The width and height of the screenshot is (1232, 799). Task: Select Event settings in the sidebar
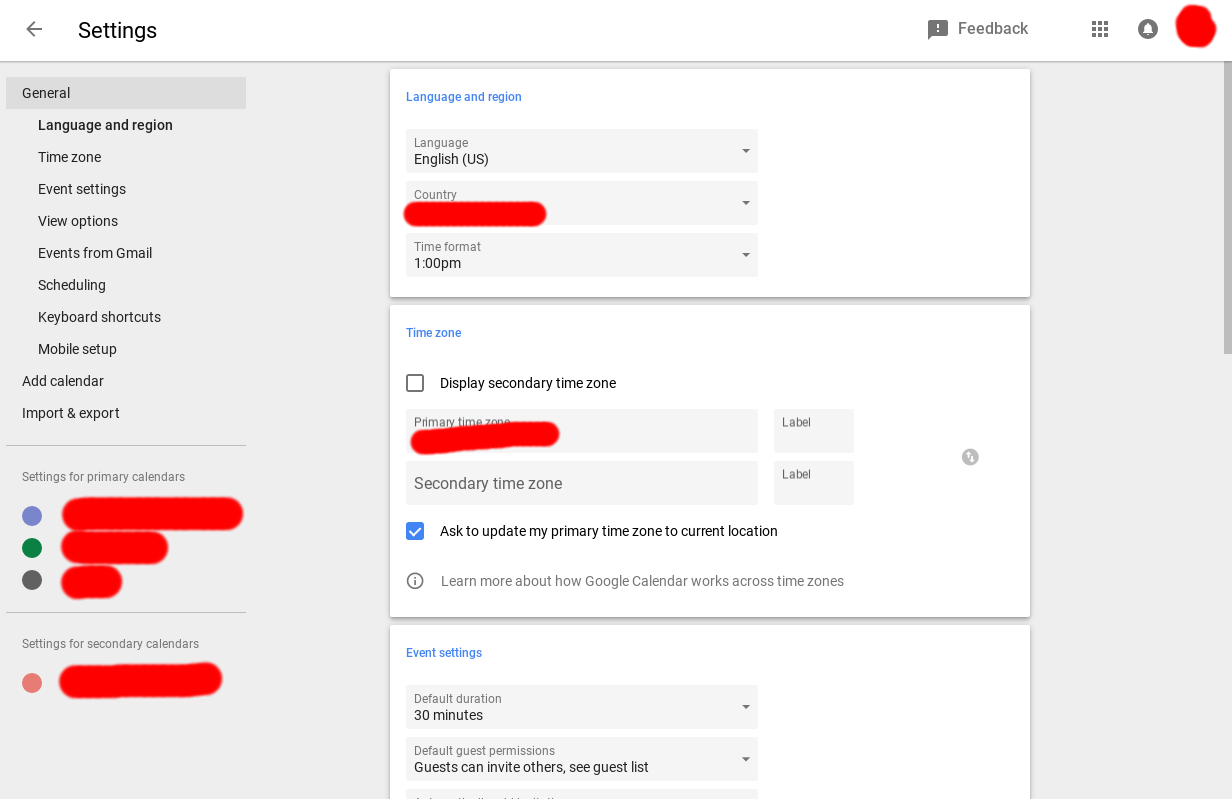coord(82,189)
